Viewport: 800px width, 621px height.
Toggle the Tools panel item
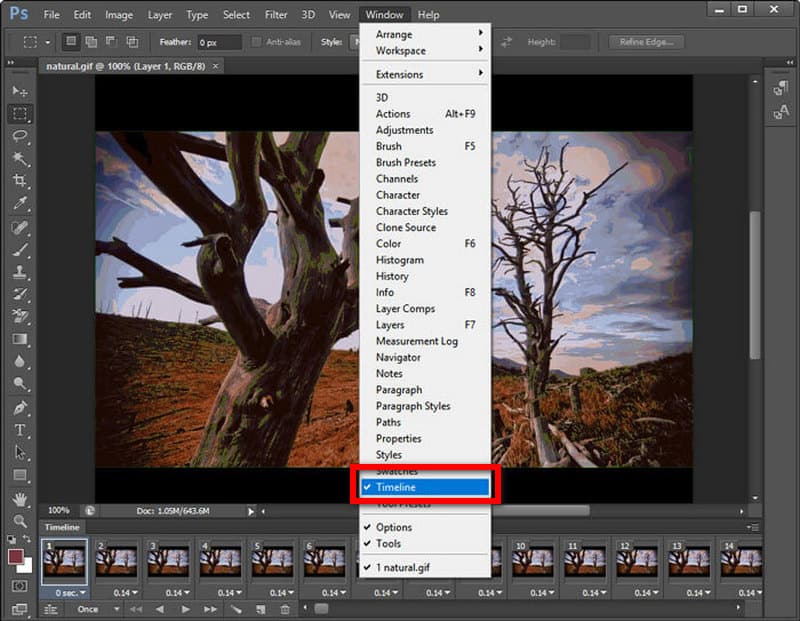click(x=388, y=543)
